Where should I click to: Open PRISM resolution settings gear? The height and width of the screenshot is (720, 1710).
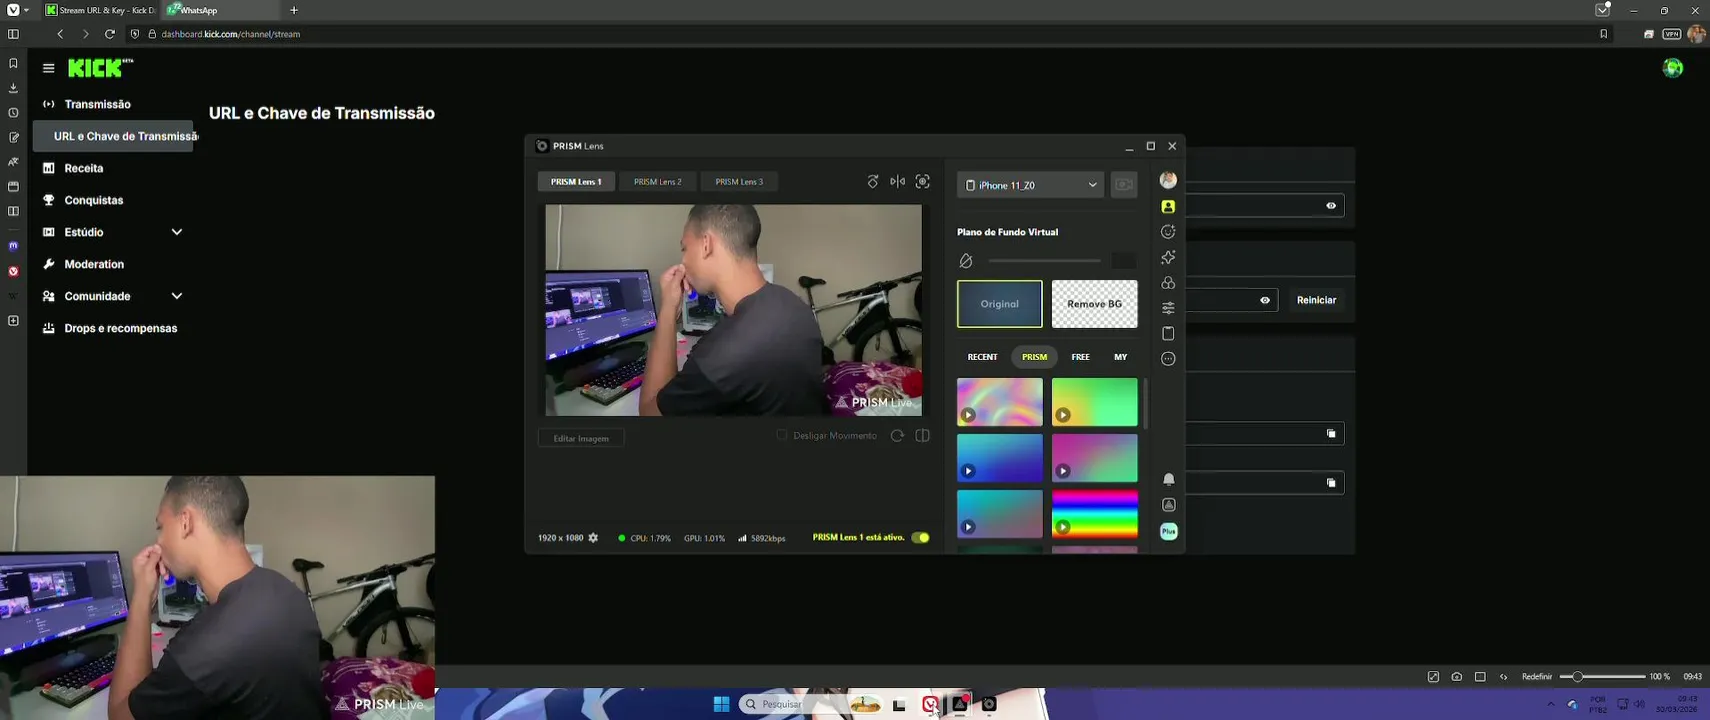coord(593,538)
